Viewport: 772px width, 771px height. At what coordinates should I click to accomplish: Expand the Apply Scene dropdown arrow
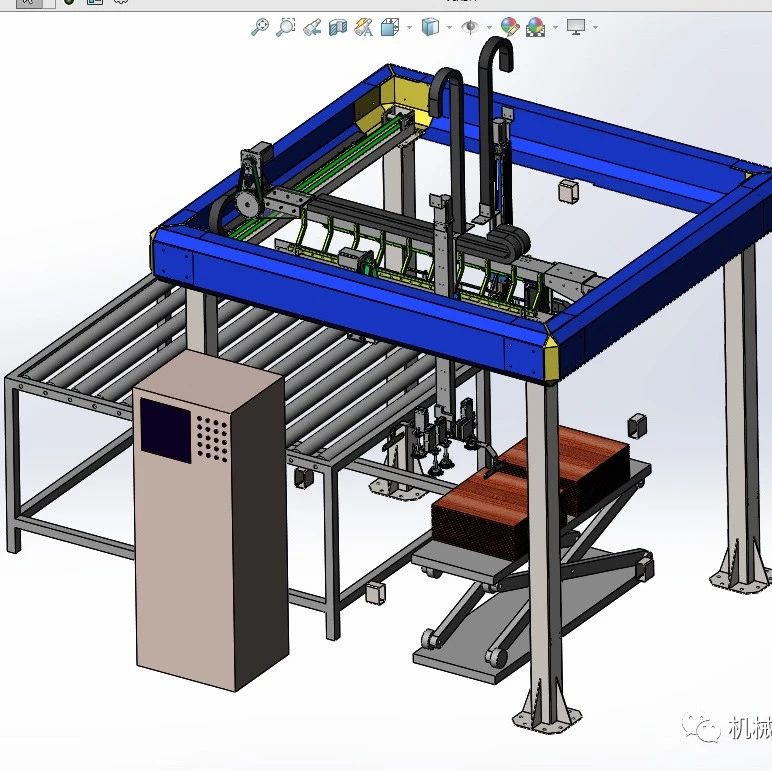(x=556, y=28)
